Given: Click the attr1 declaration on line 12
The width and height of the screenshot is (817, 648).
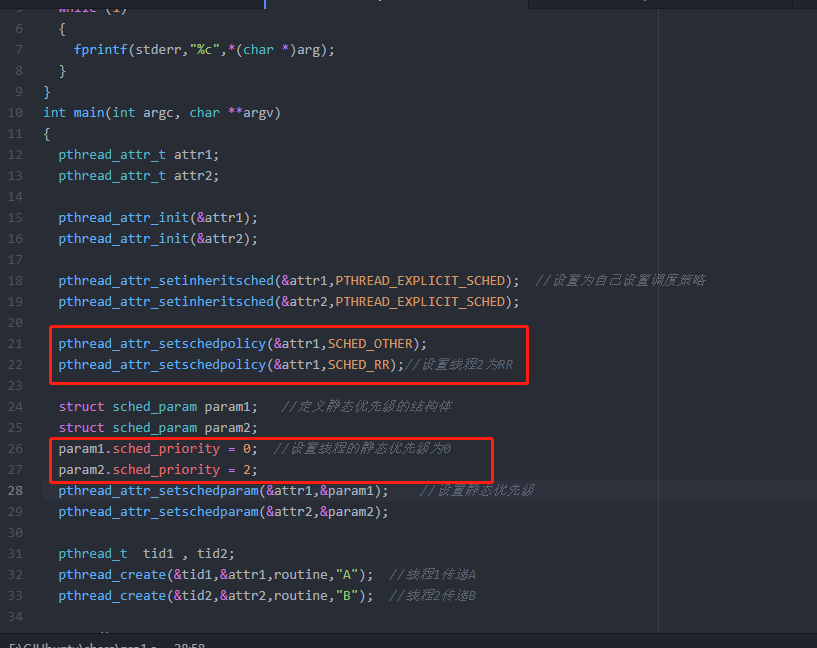Looking at the screenshot, I should (x=193, y=155).
